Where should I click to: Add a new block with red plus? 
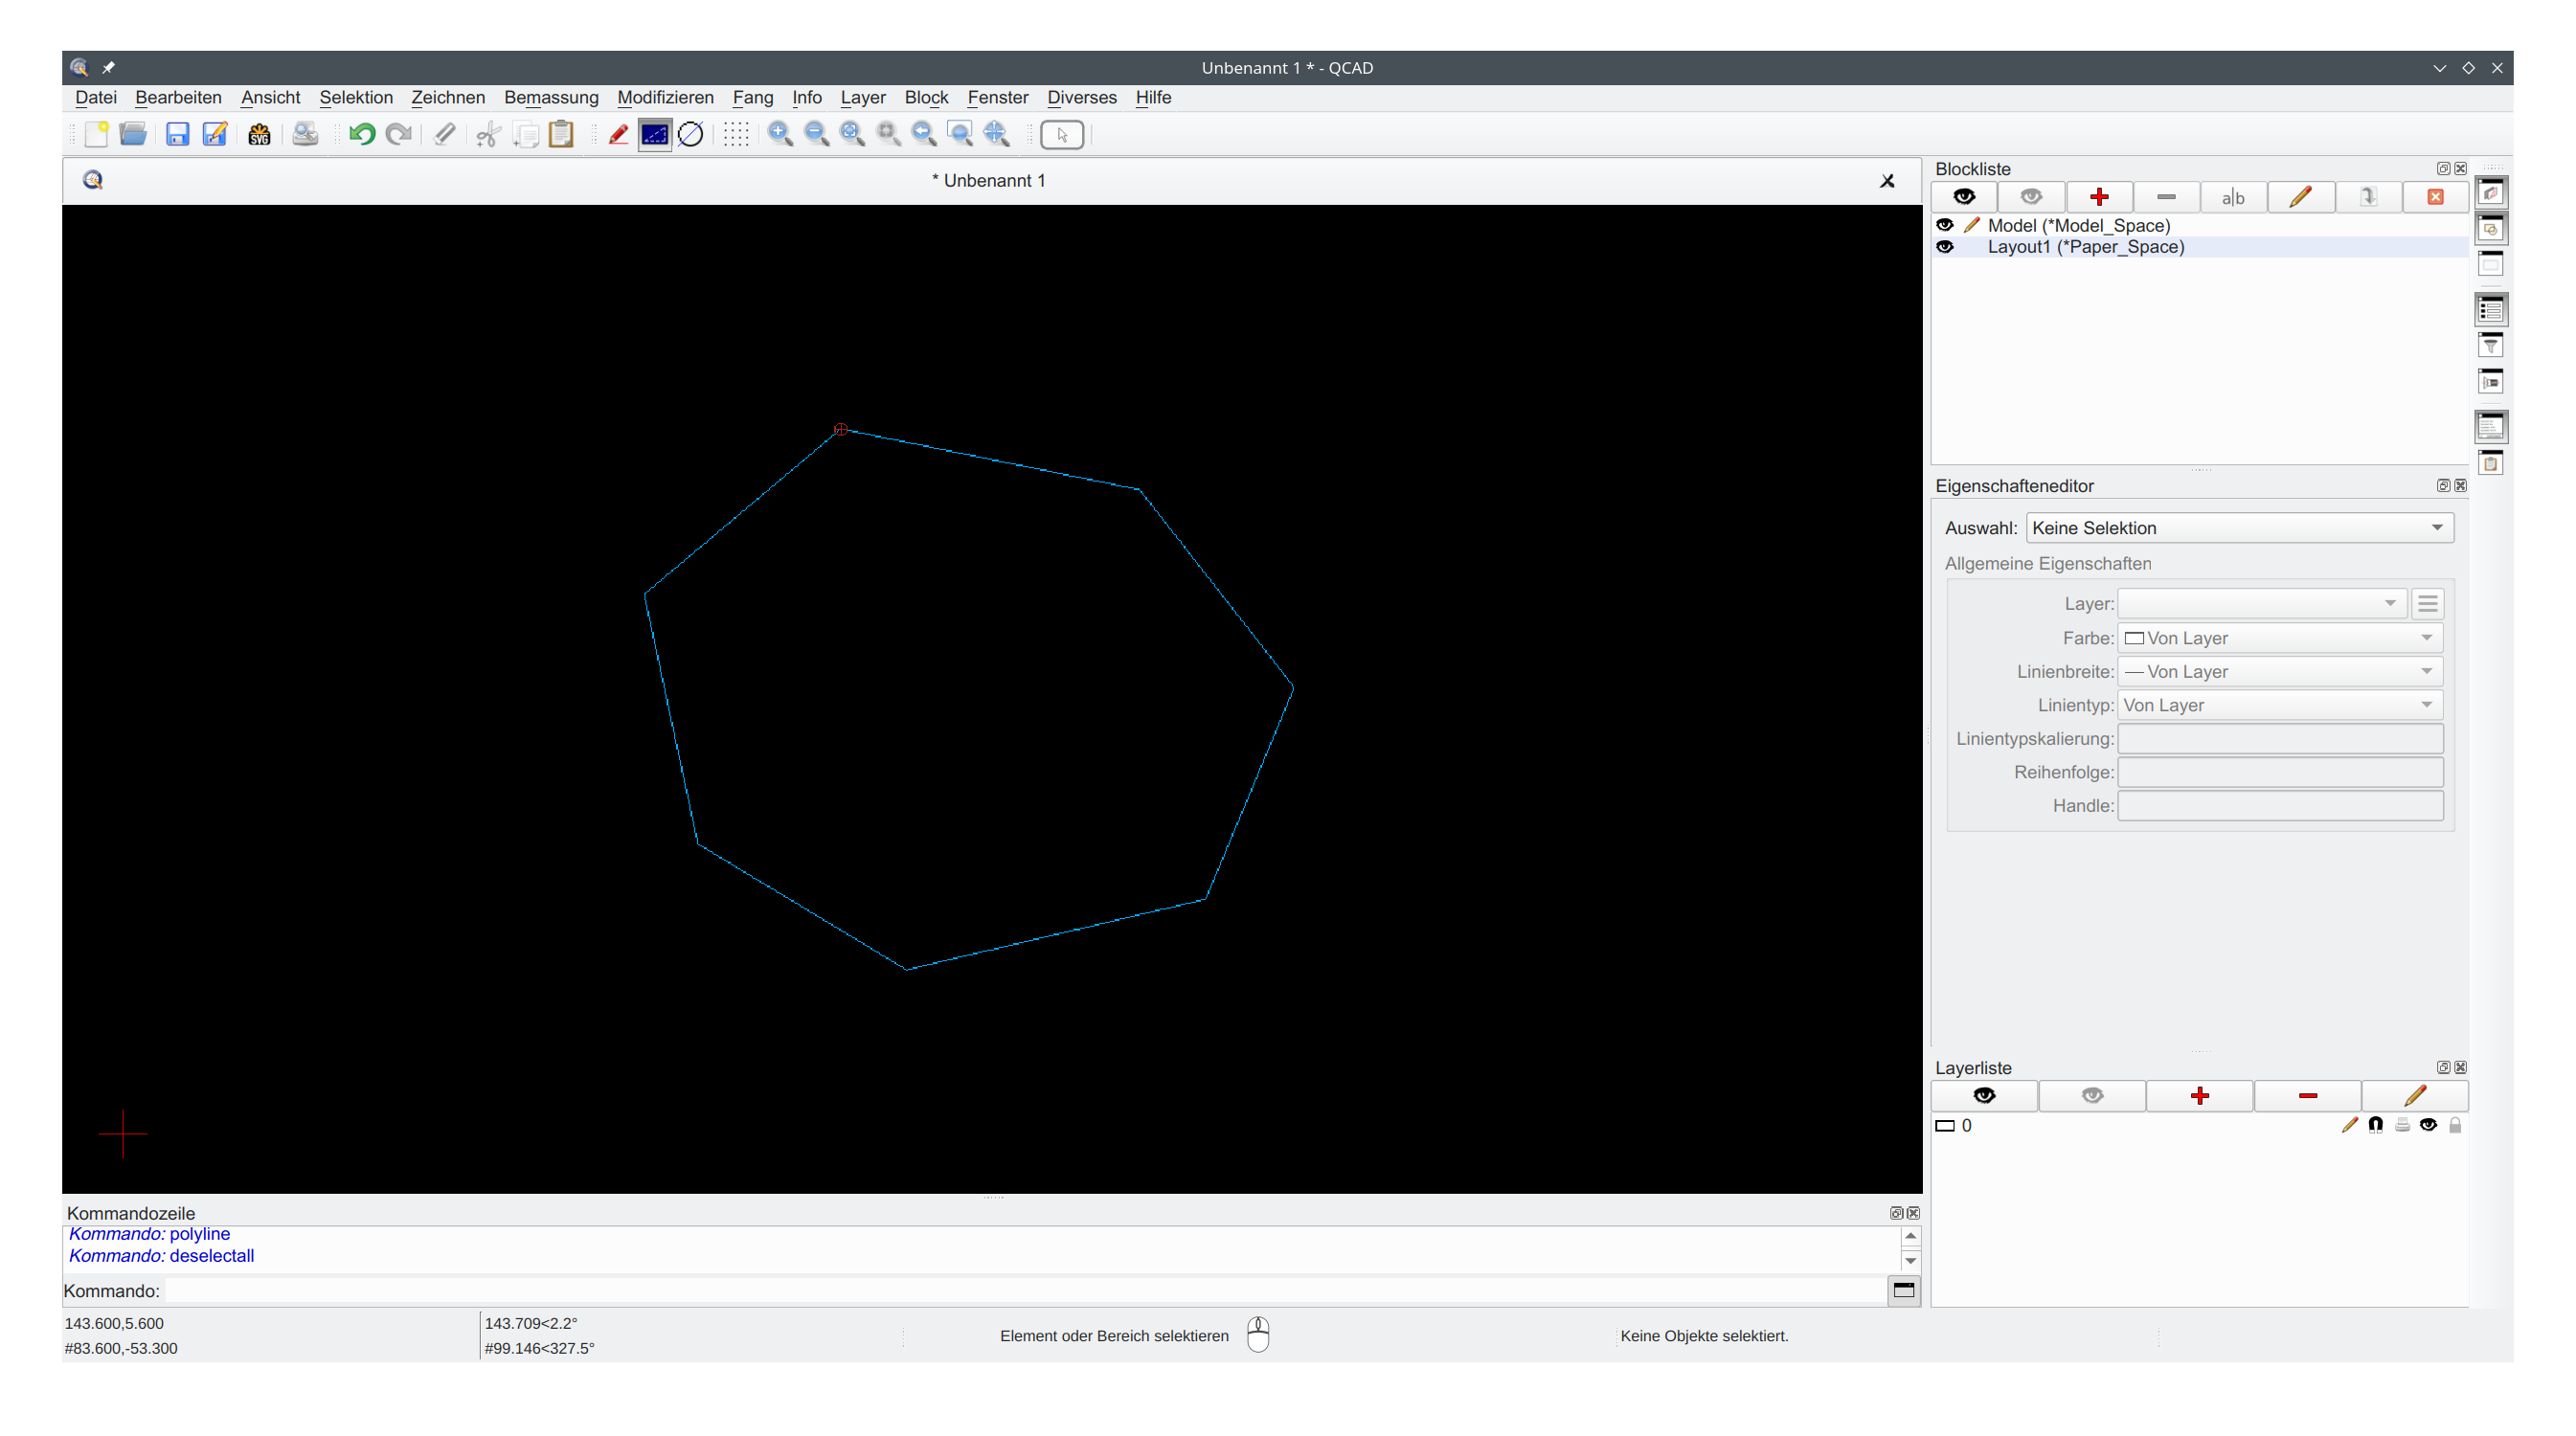pos(2099,197)
